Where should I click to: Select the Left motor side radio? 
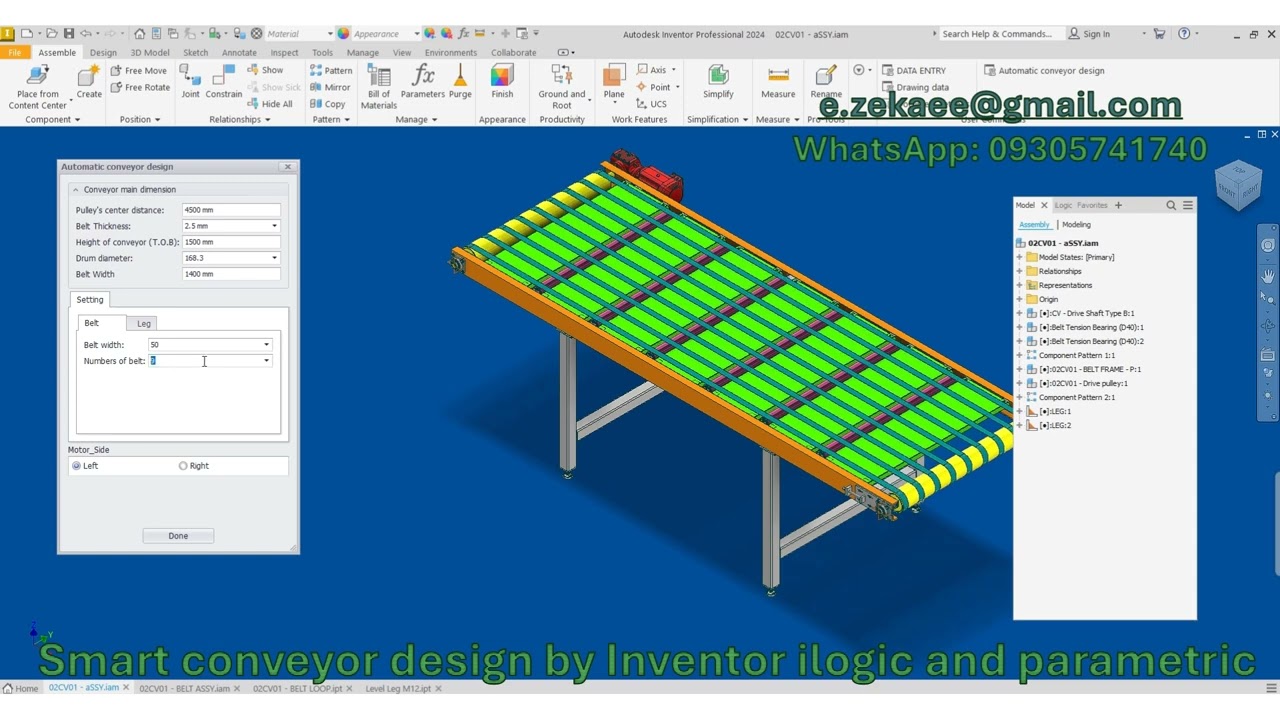click(x=76, y=466)
